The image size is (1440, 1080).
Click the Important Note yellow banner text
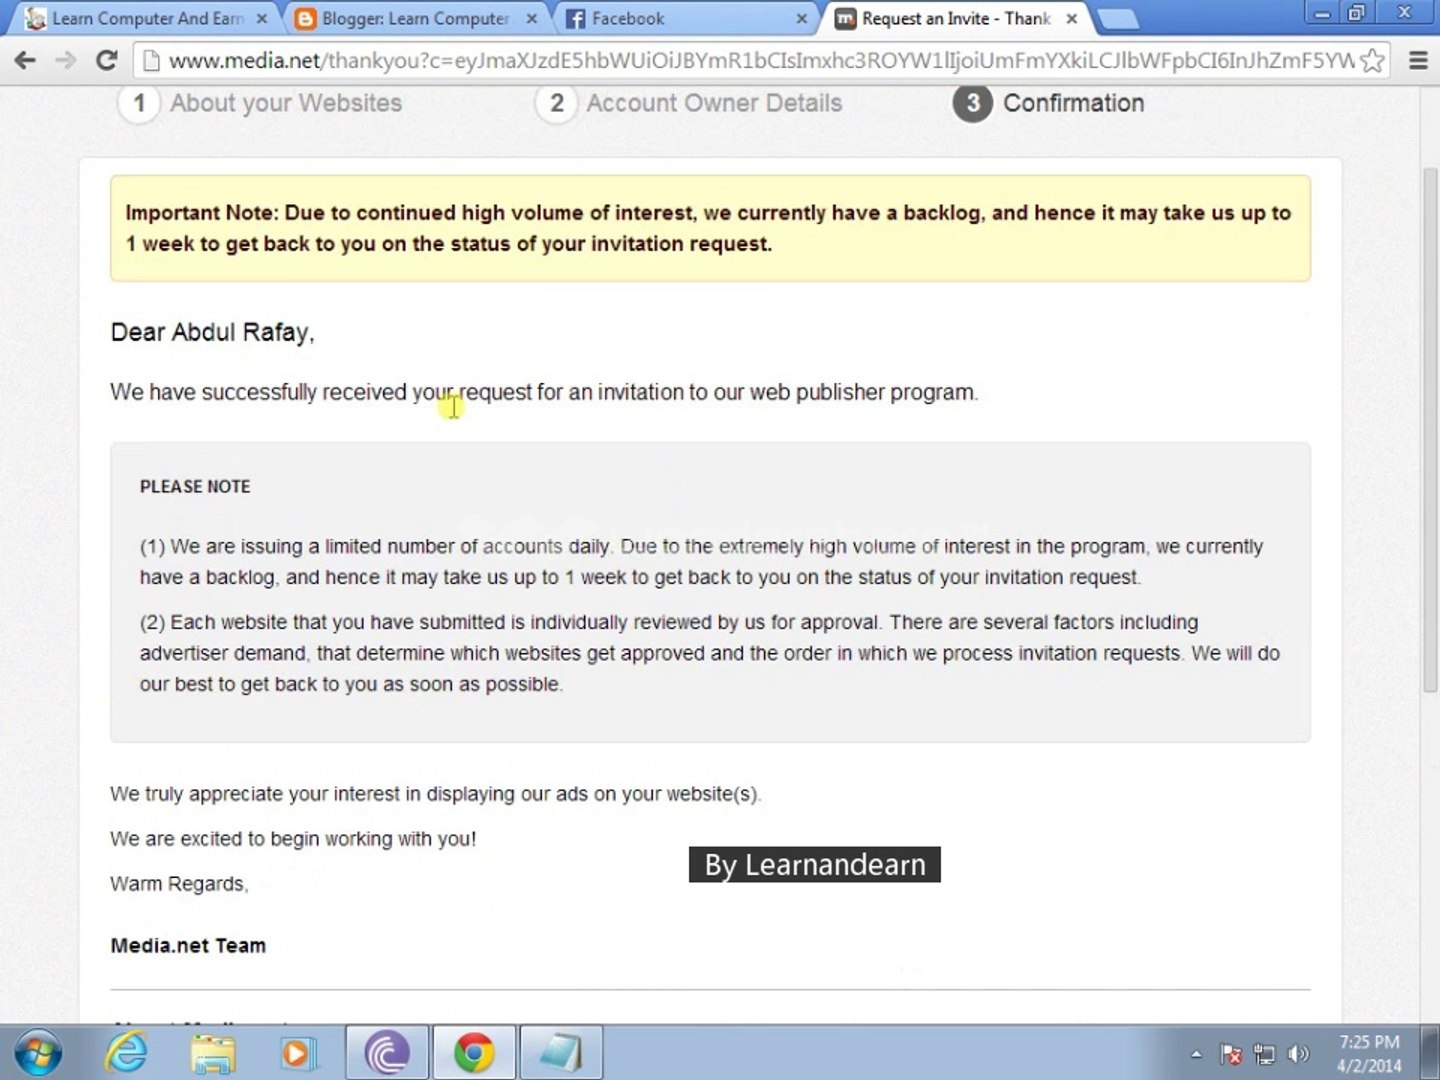point(708,228)
